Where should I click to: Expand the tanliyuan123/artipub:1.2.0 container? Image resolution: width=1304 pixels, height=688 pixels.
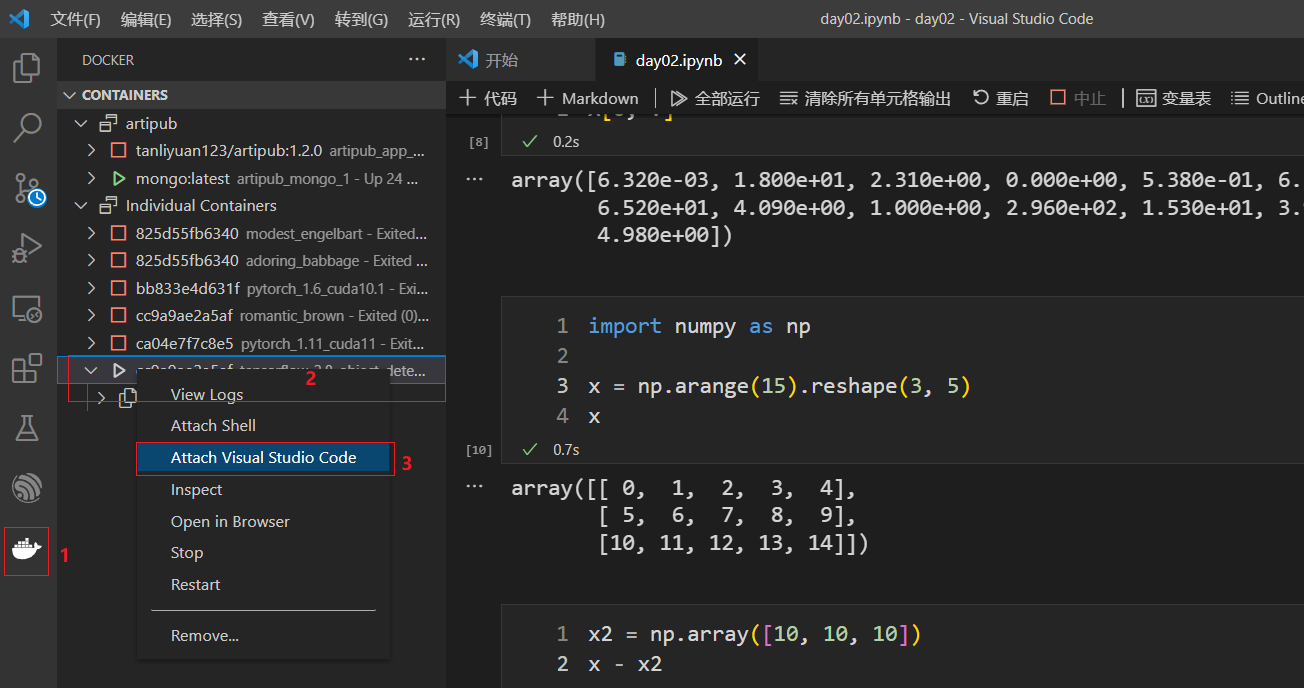coord(92,150)
